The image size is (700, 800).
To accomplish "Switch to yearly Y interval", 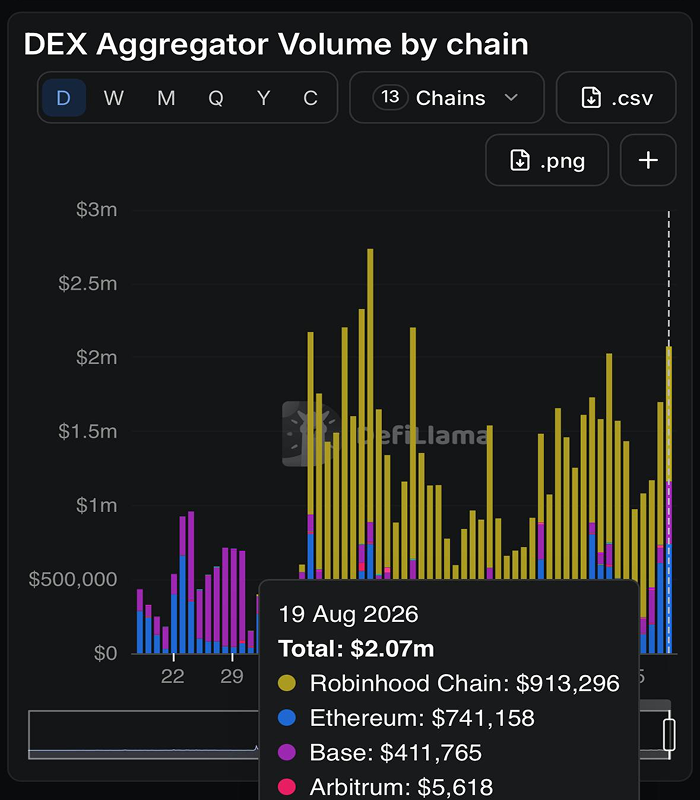I will click(x=263, y=97).
